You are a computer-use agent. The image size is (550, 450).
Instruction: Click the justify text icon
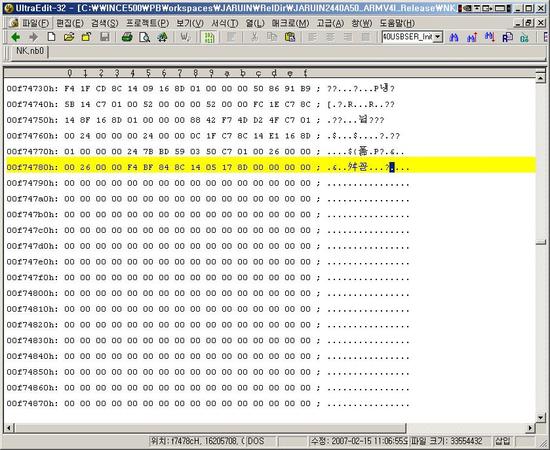[365, 37]
